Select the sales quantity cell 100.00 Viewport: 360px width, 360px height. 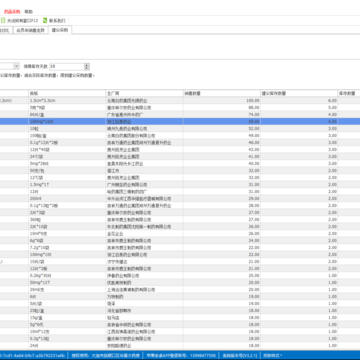point(222,100)
